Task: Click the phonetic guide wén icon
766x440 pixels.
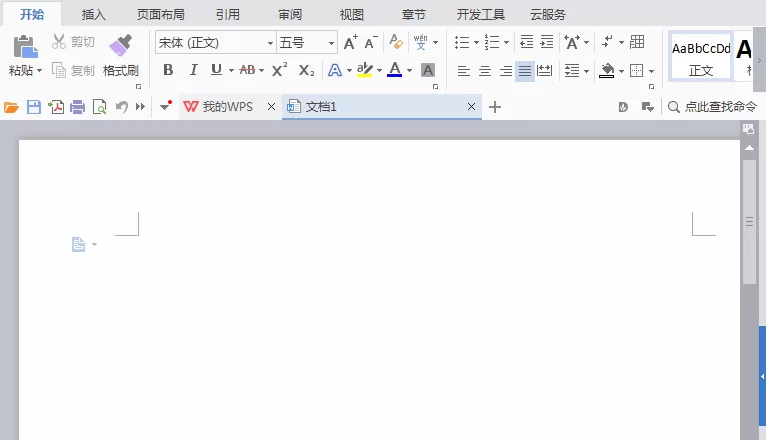Action: [x=420, y=42]
